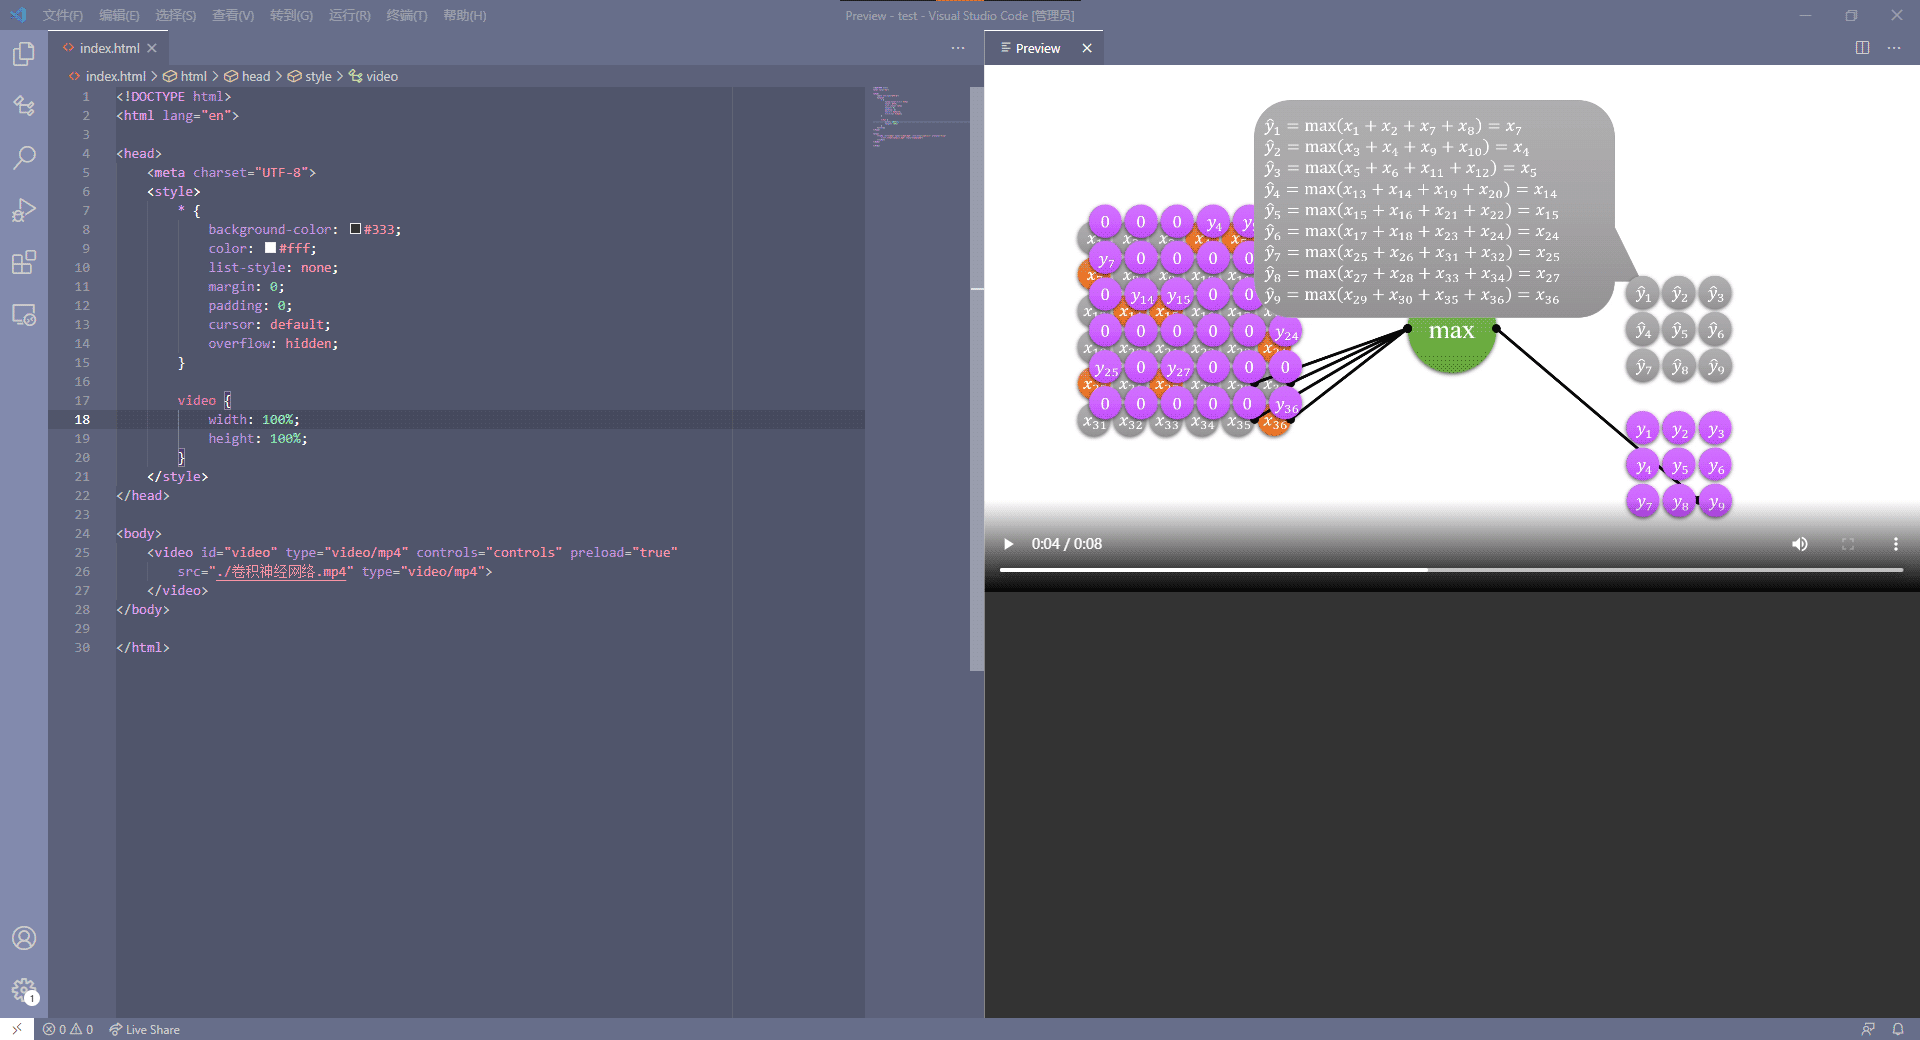Open the 编辑(E) menu
The width and height of the screenshot is (1920, 1040).
click(119, 15)
